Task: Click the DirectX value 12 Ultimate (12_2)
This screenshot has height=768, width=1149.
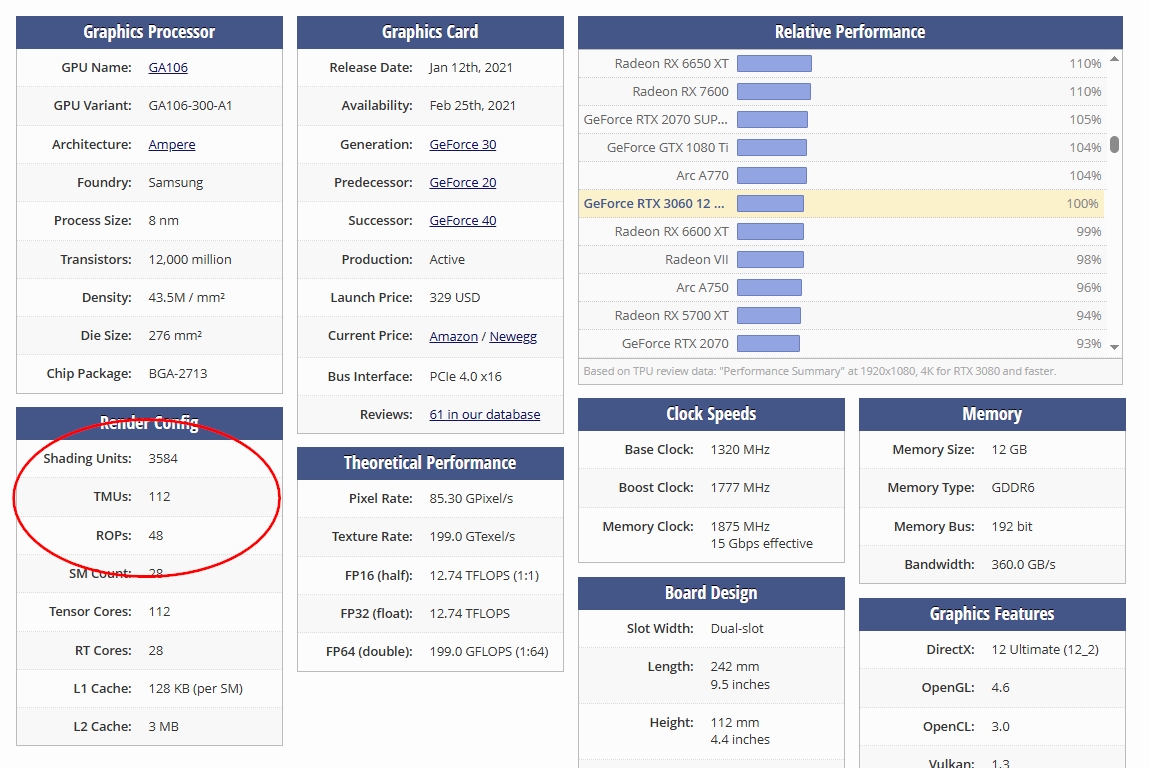Action: pos(1045,650)
